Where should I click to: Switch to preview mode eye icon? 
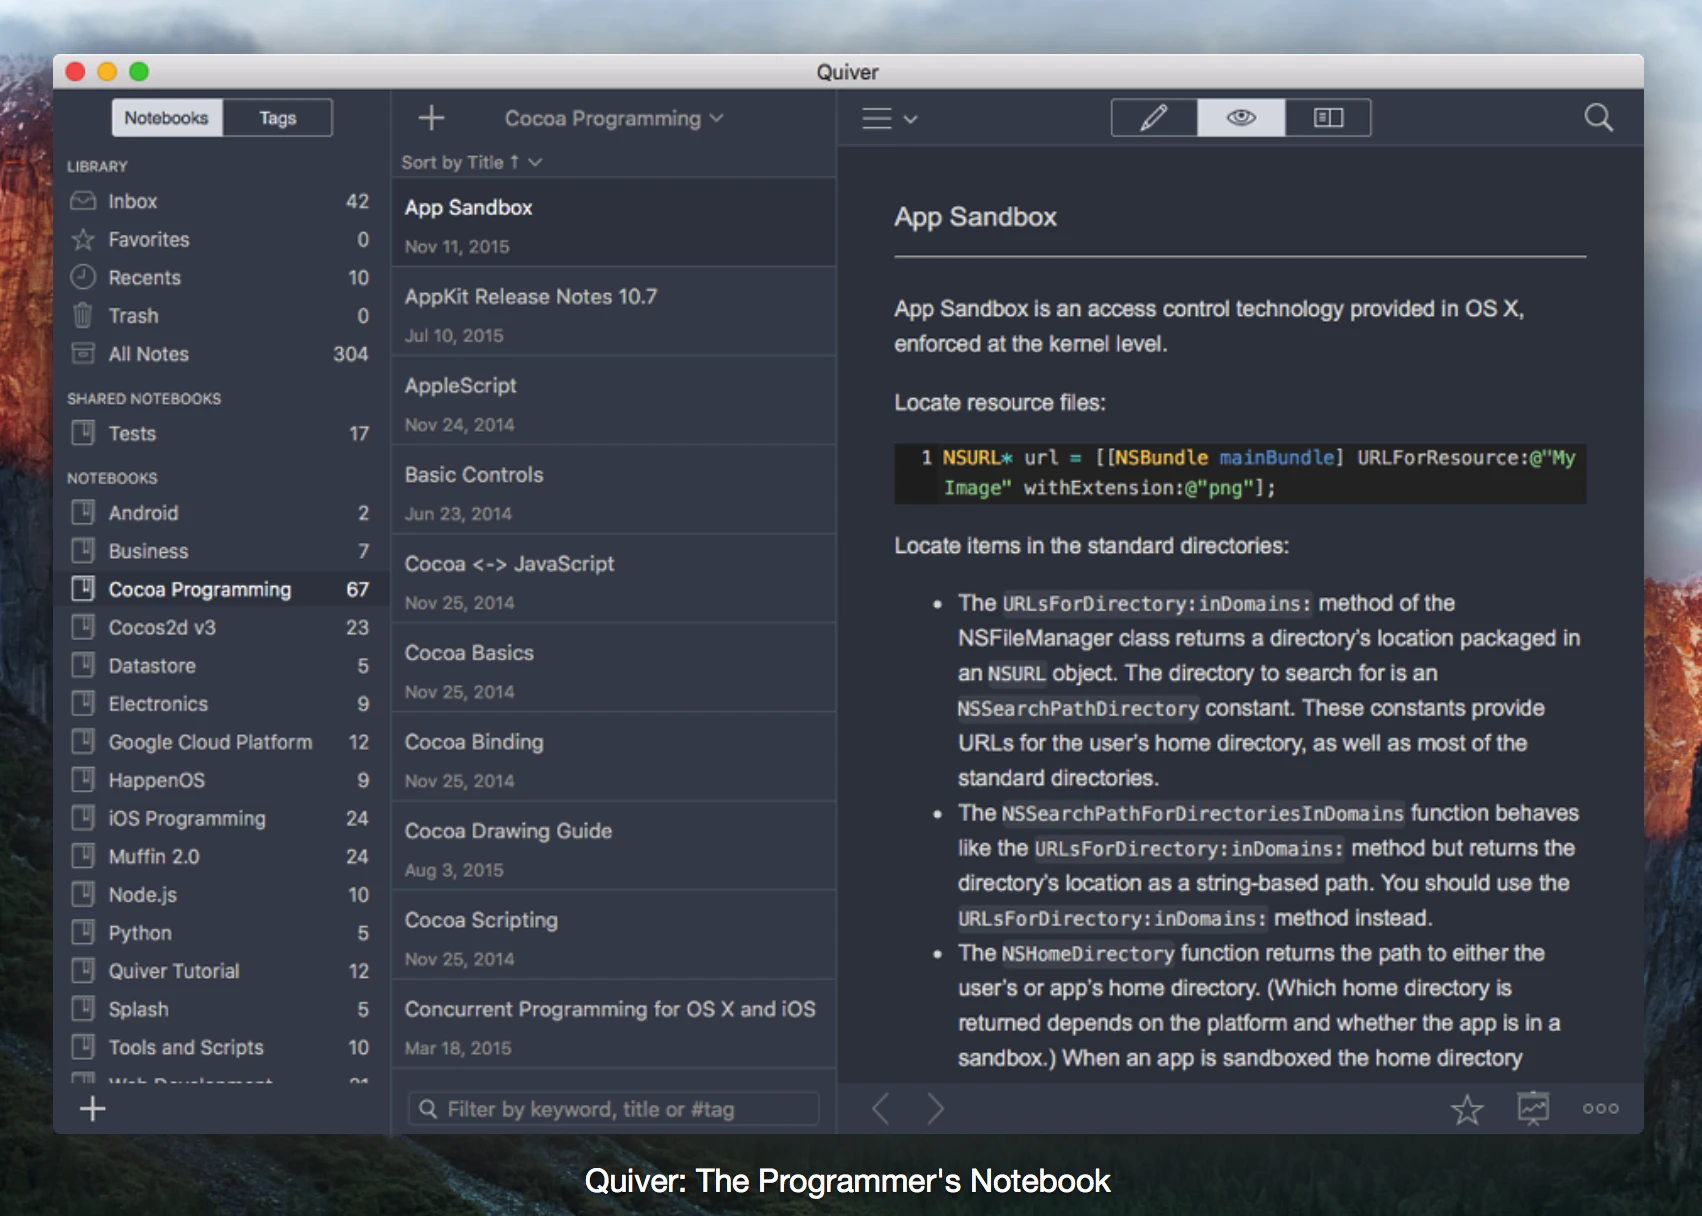pos(1241,118)
